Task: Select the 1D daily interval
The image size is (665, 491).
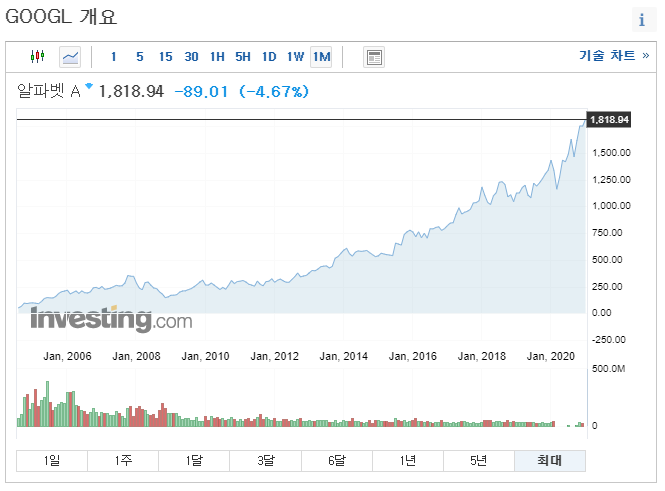Action: (x=269, y=57)
